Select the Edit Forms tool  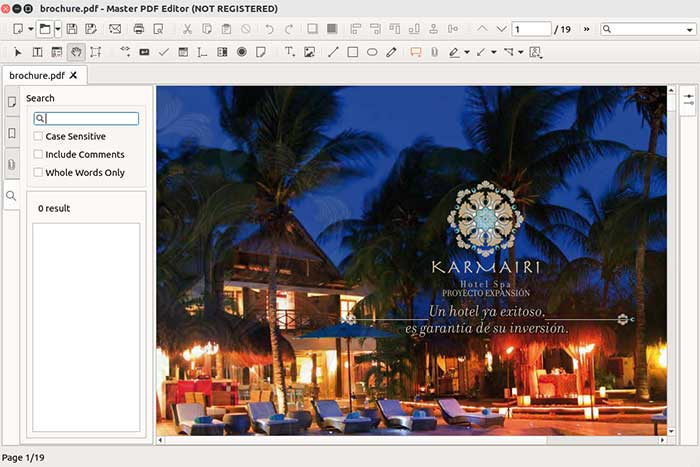57,52
